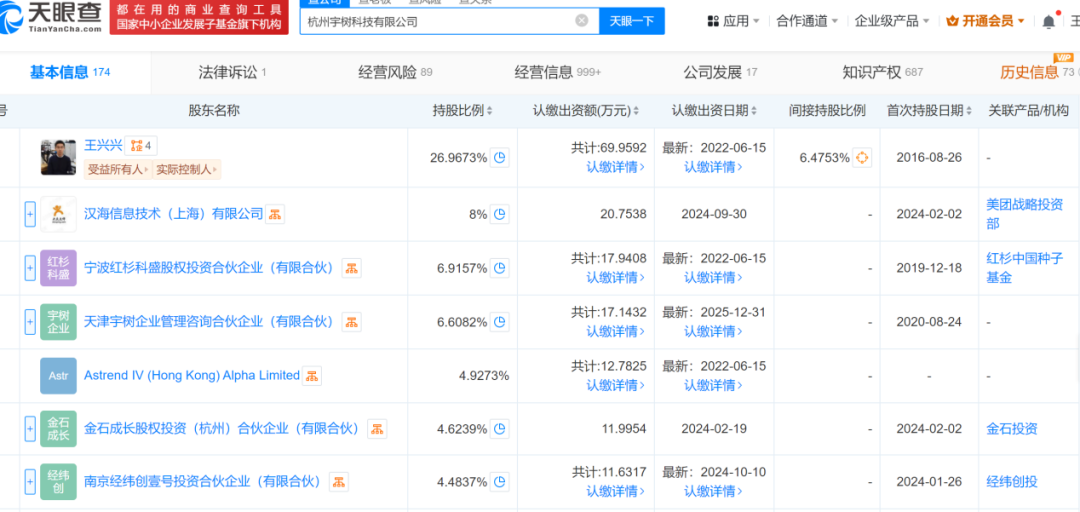The image size is (1080, 512).
Task: Open pie chart icon for 王兴兴 shareholding
Action: pos(501,158)
